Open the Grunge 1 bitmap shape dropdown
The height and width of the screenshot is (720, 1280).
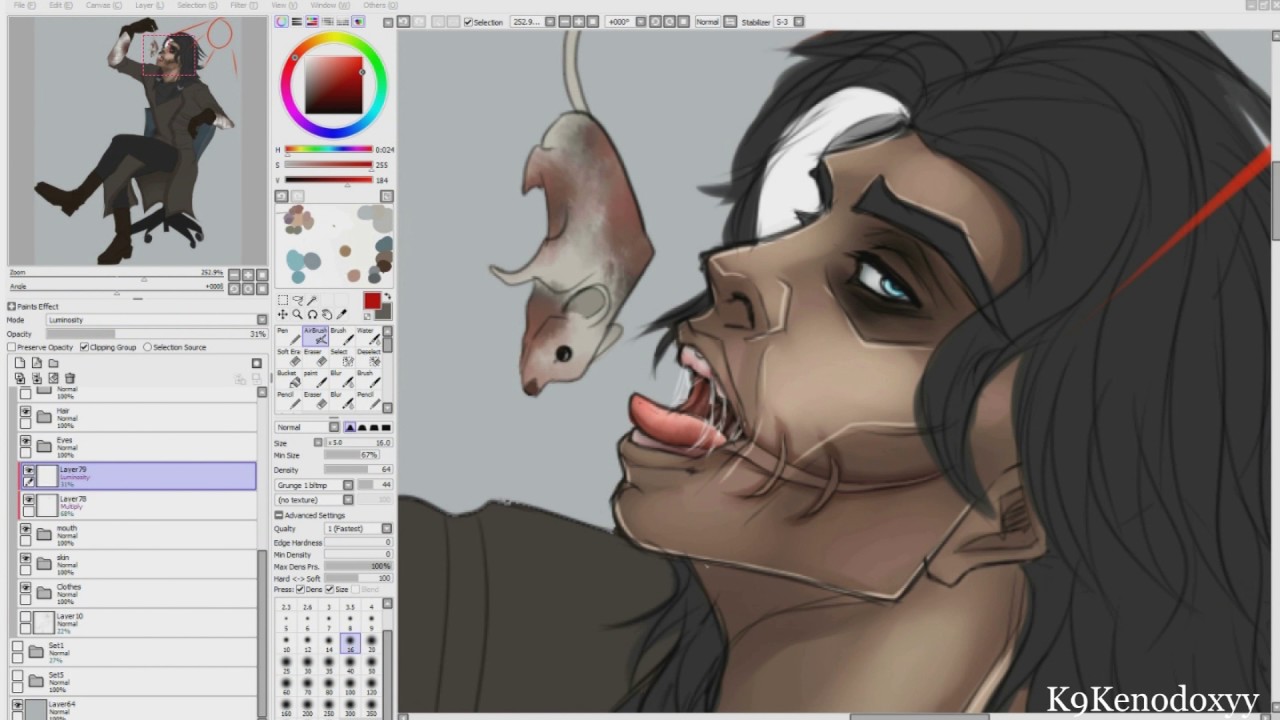point(314,485)
